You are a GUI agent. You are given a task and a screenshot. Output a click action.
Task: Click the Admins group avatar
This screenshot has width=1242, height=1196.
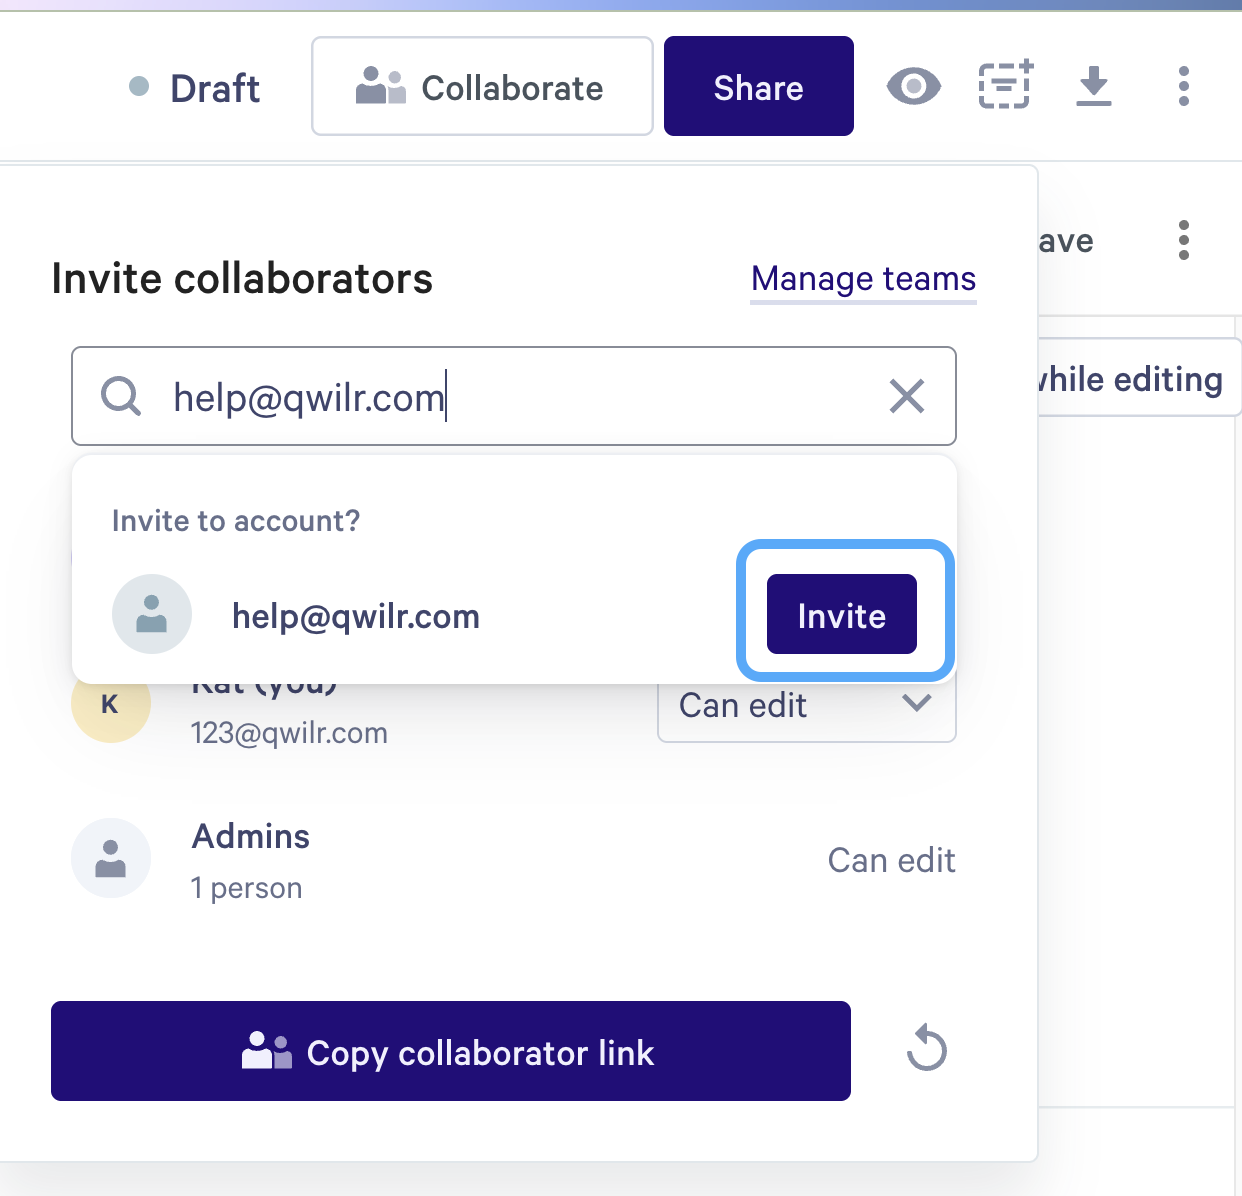pos(111,858)
